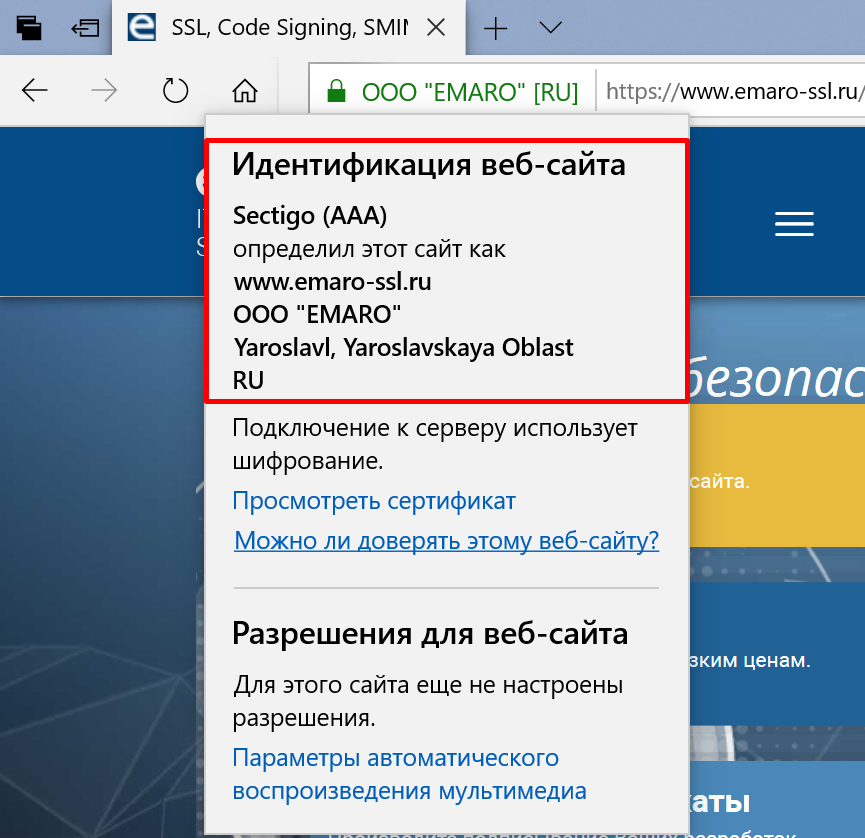Screen dimensions: 865x838
Task: Go to the home page icon
Action: tap(245, 90)
